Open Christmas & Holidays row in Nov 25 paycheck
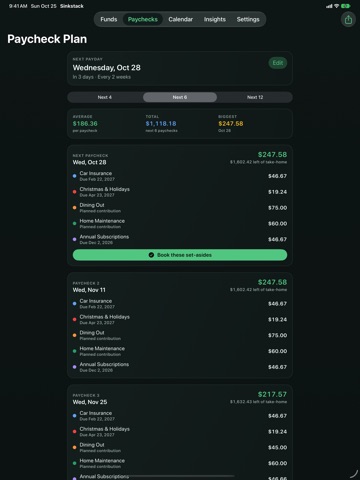The image size is (360, 480). coord(180,432)
